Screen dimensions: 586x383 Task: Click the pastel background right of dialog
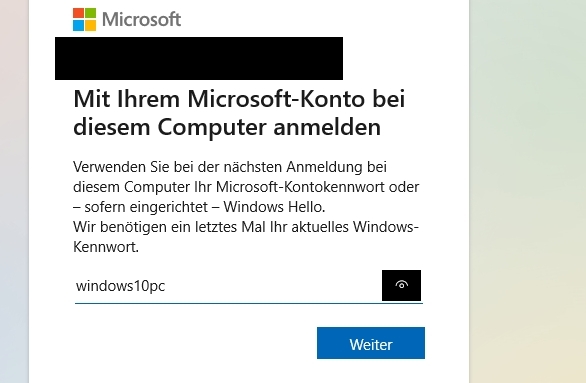tap(527, 187)
